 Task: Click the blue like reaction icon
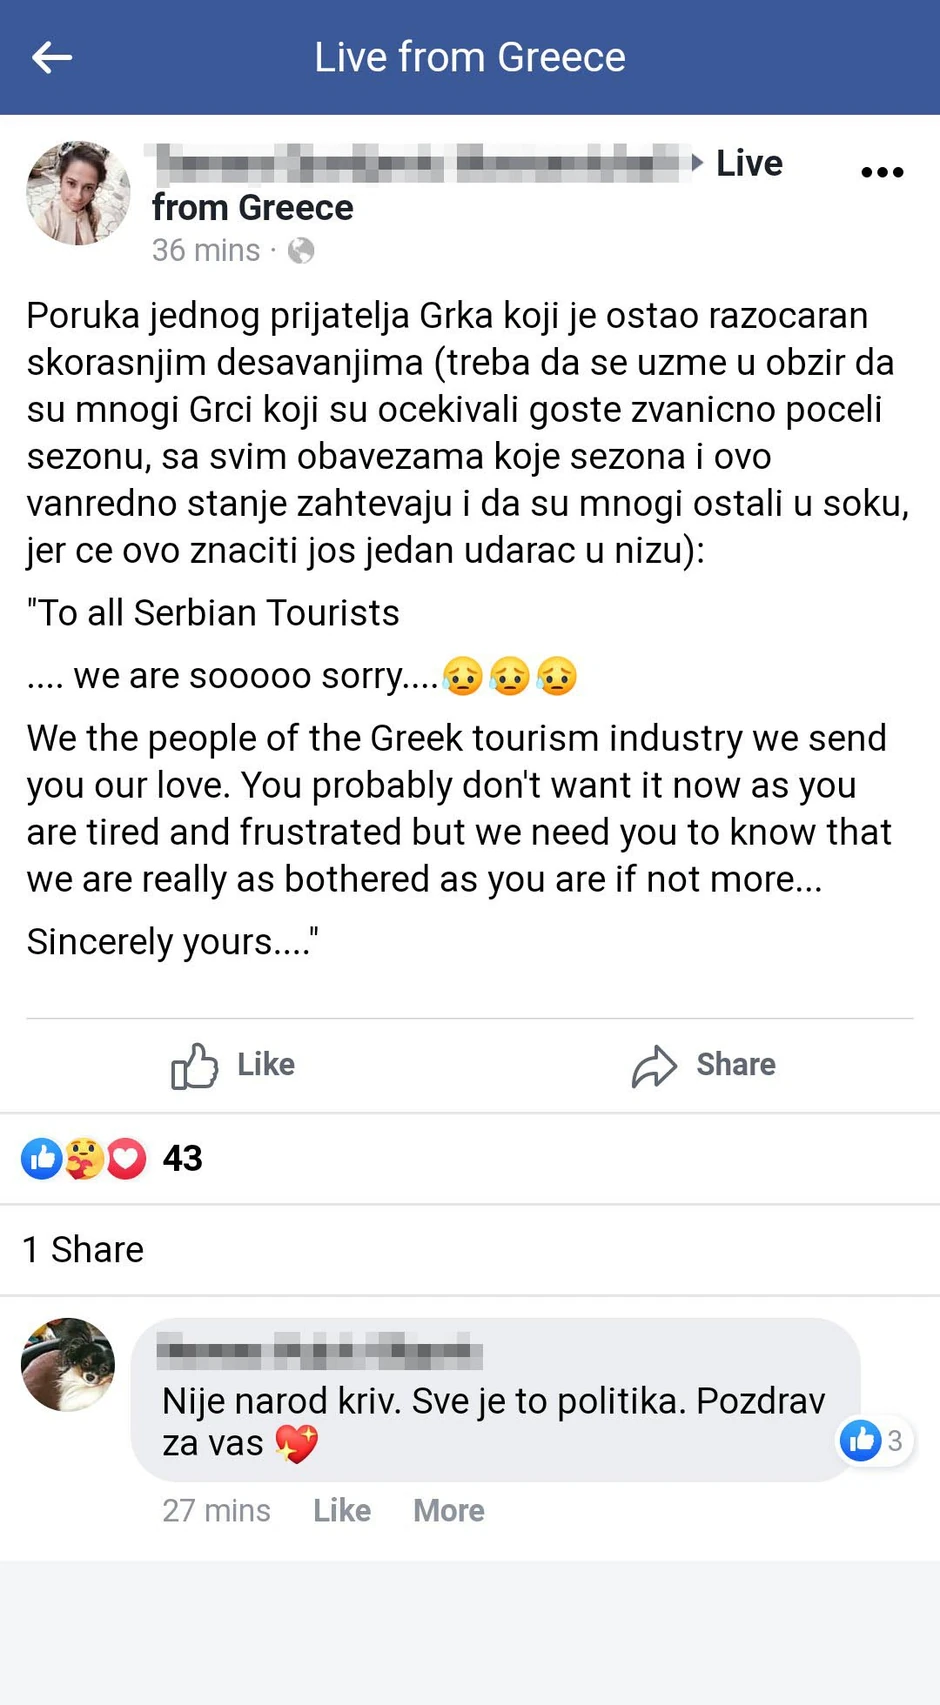click(x=42, y=1159)
